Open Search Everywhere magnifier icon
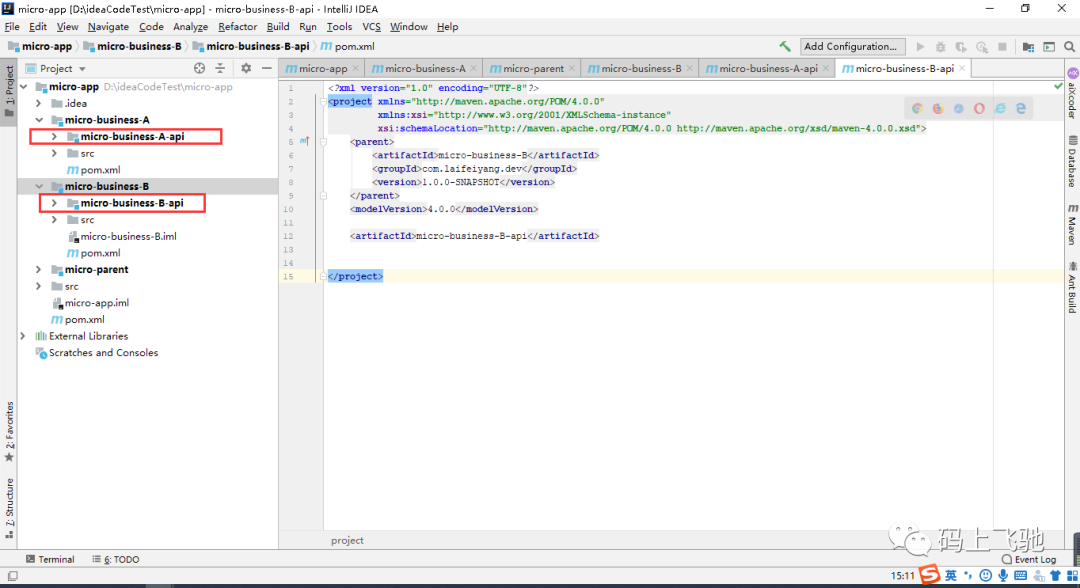The width and height of the screenshot is (1080, 588). click(1069, 46)
